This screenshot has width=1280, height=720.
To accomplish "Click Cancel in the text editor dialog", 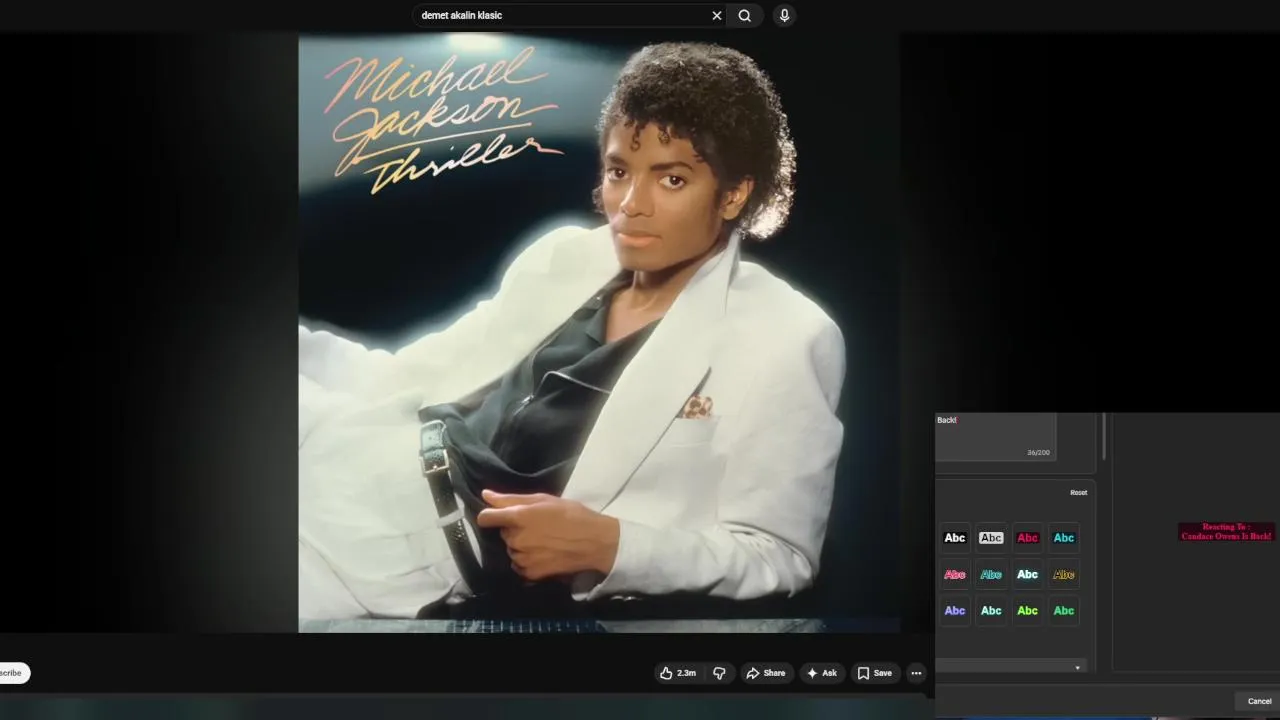I will pyautogui.click(x=1259, y=701).
